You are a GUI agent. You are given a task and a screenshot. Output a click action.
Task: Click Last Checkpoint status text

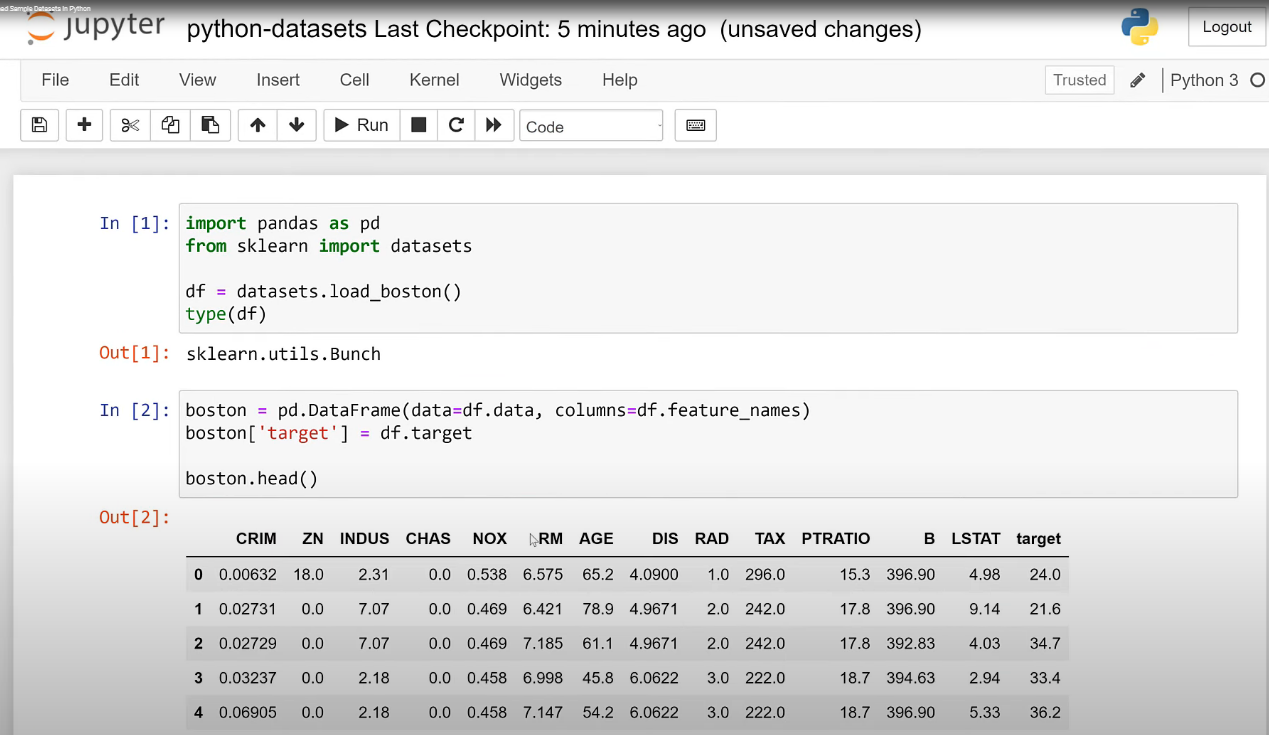540,29
